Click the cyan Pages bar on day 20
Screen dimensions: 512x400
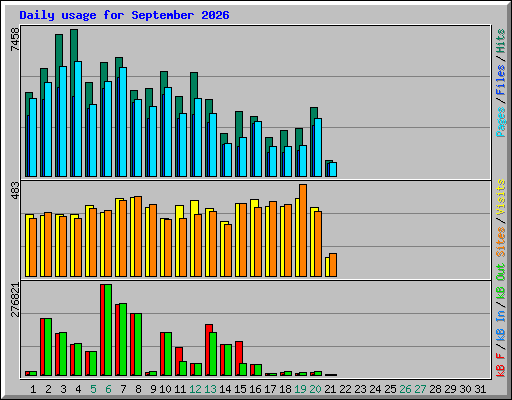tap(318, 147)
